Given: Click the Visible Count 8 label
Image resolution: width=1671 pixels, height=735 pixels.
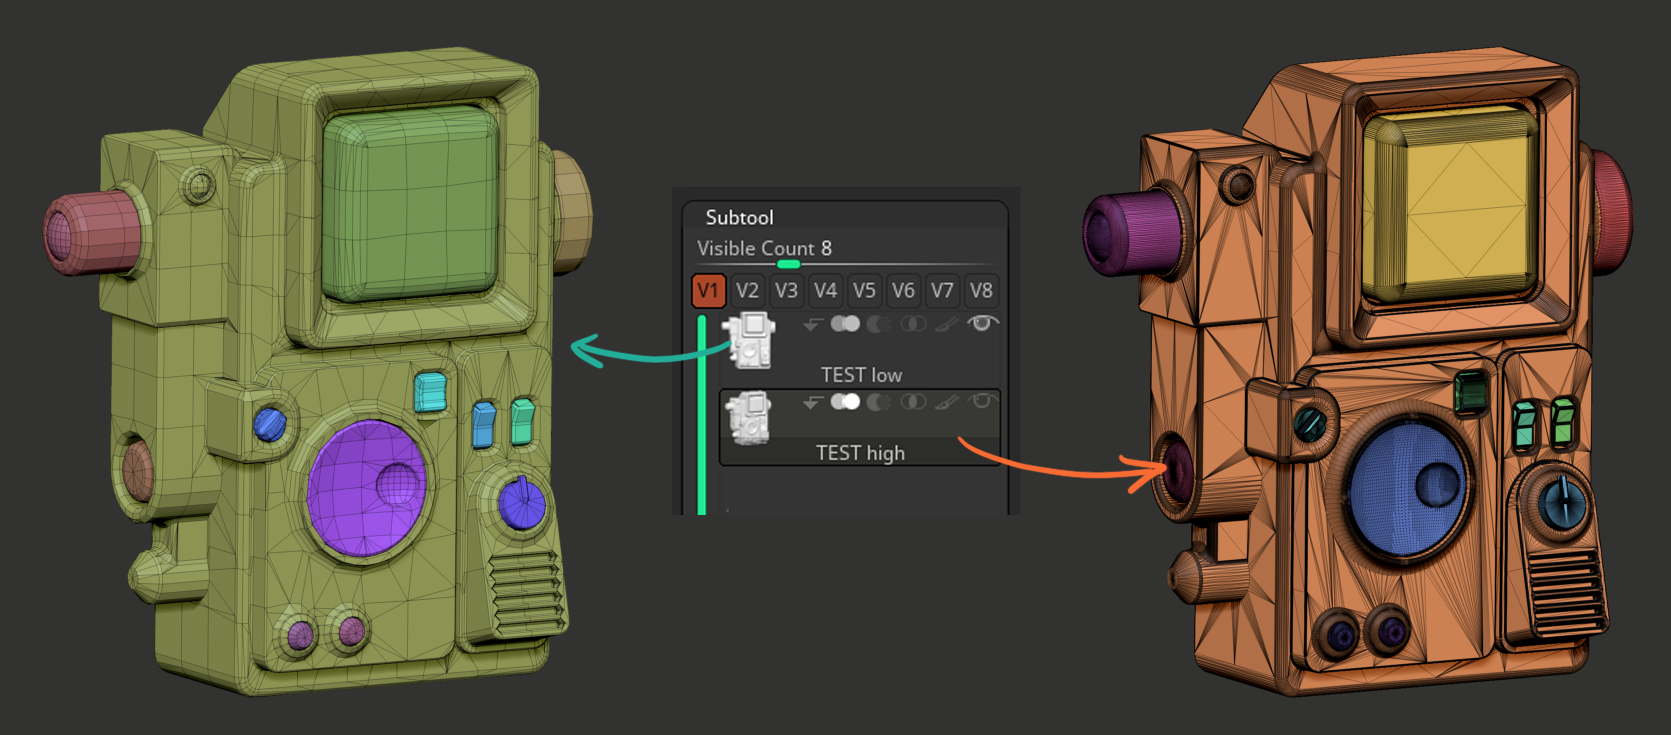Looking at the screenshot, I should click(x=764, y=248).
